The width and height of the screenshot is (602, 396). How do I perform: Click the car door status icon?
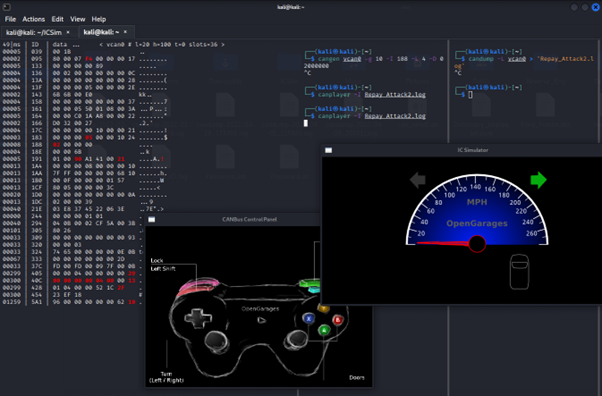[x=519, y=272]
